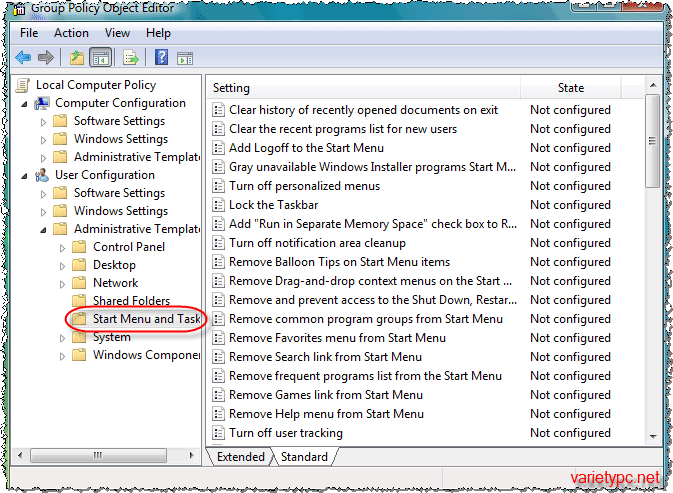Viewport: 673px width, 493px height.
Task: Expand the Control Panel tree node
Action: tap(63, 248)
